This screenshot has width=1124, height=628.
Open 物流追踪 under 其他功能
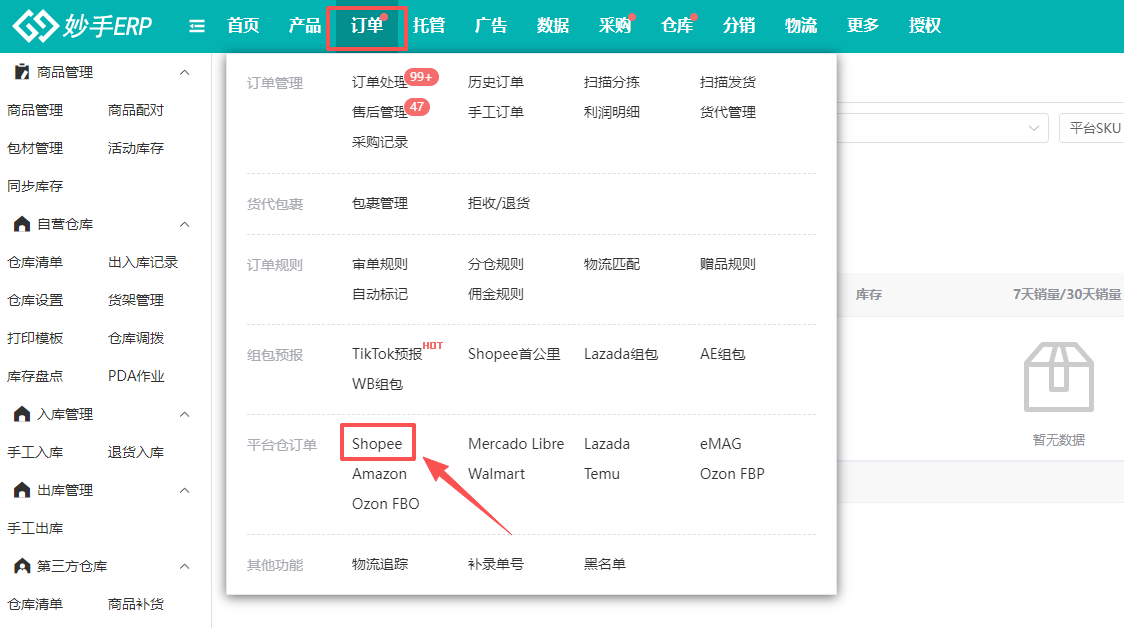tap(380, 564)
